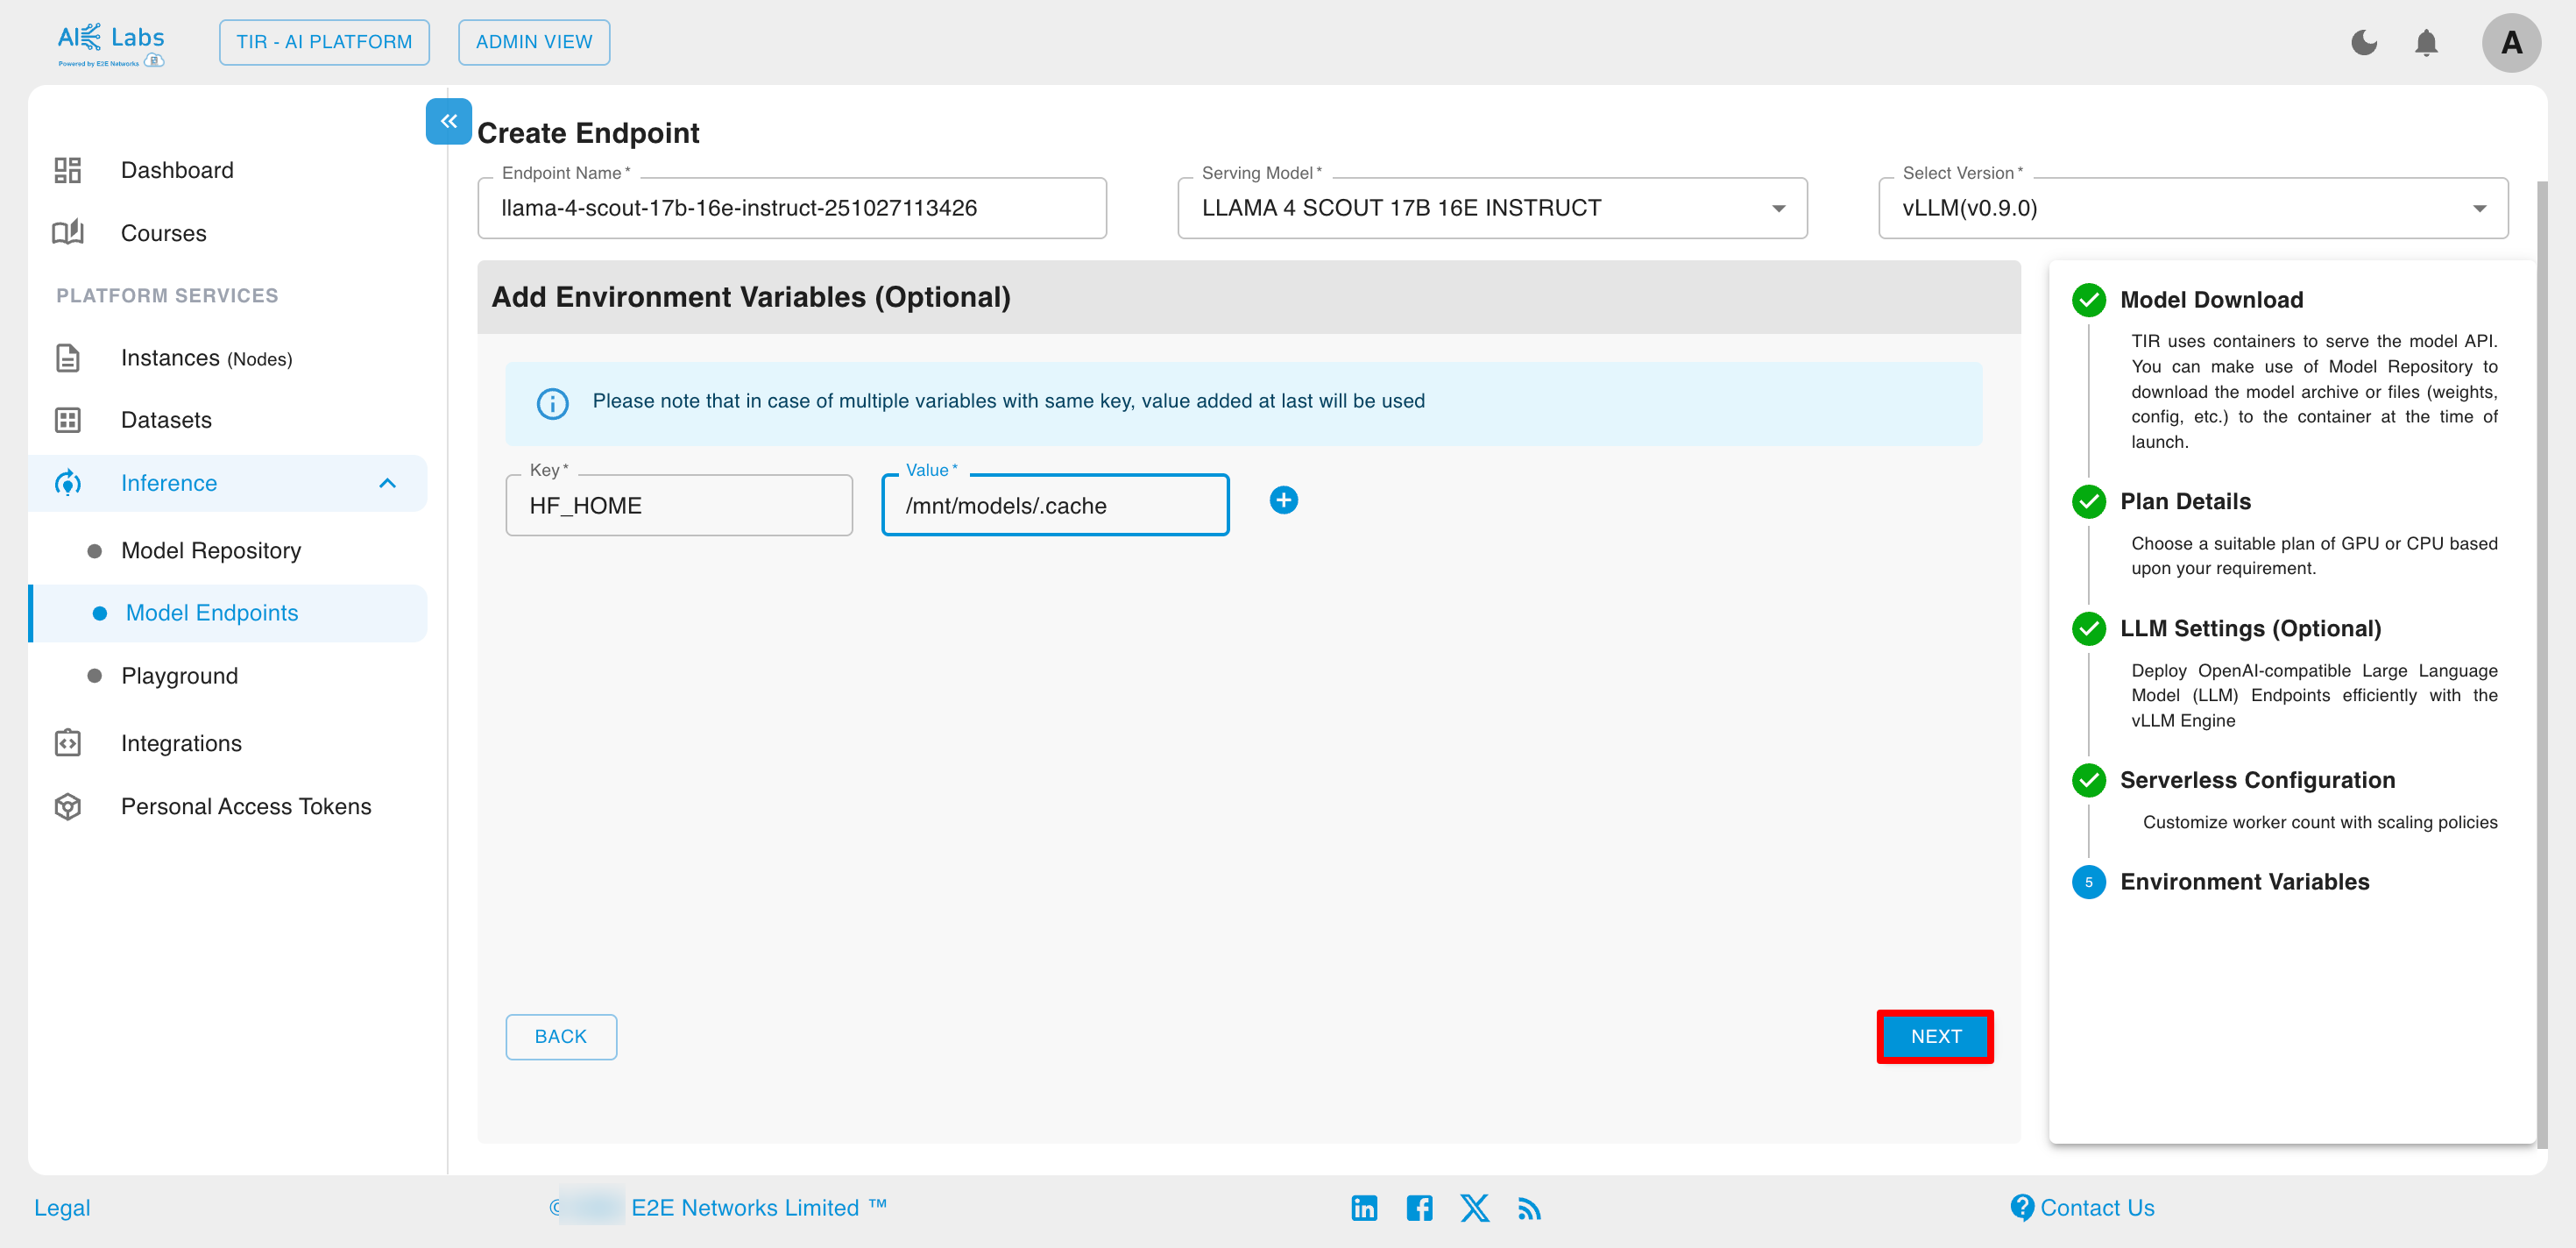Viewport: 2576px width, 1248px height.
Task: Click the Courses book icon
Action: pos(67,233)
